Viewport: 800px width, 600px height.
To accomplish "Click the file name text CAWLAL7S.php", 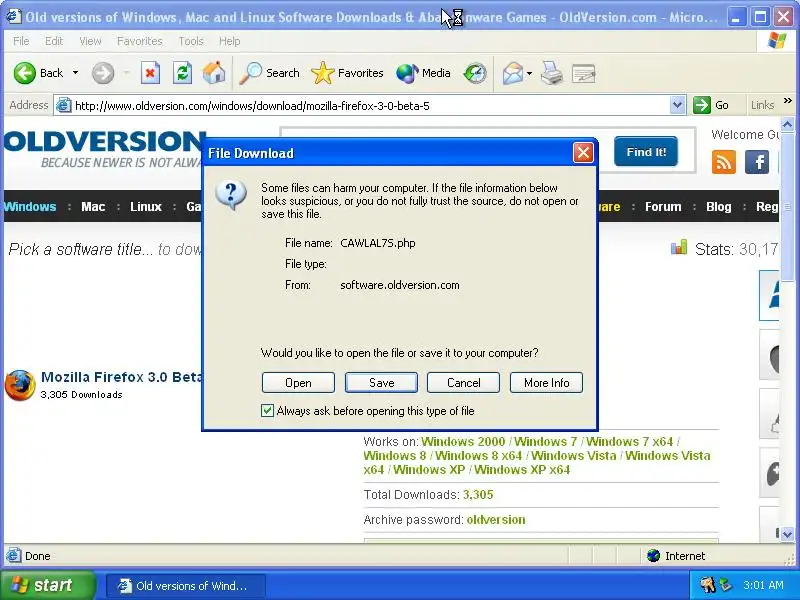I will point(378,243).
